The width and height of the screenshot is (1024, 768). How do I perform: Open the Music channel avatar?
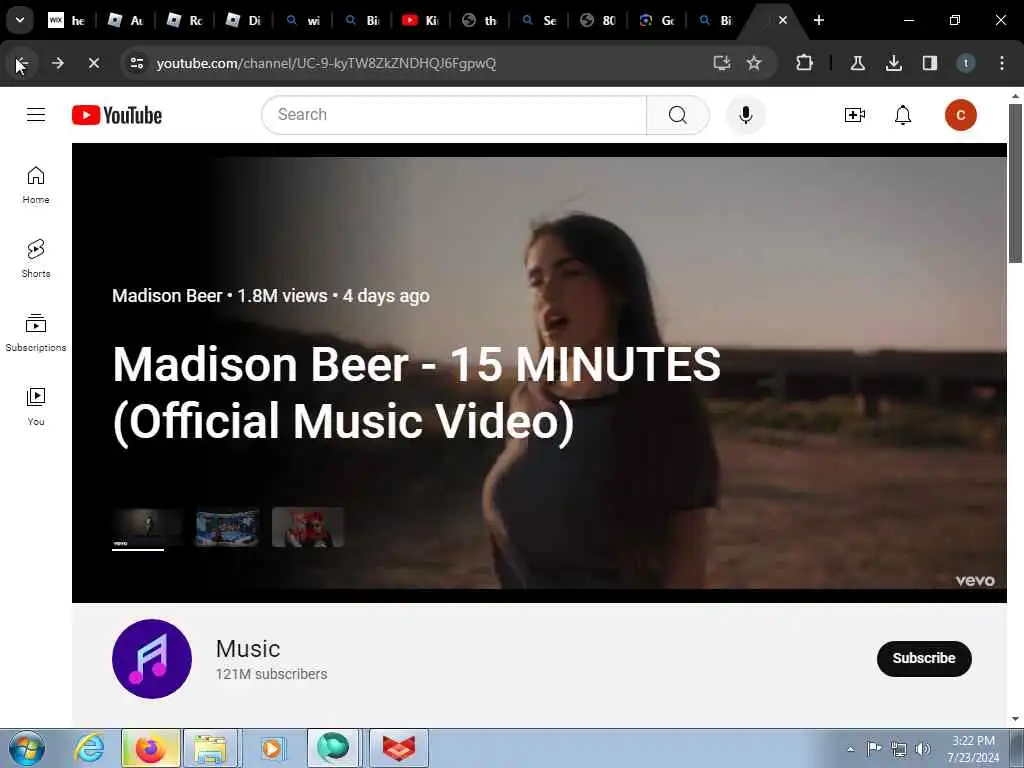click(152, 658)
